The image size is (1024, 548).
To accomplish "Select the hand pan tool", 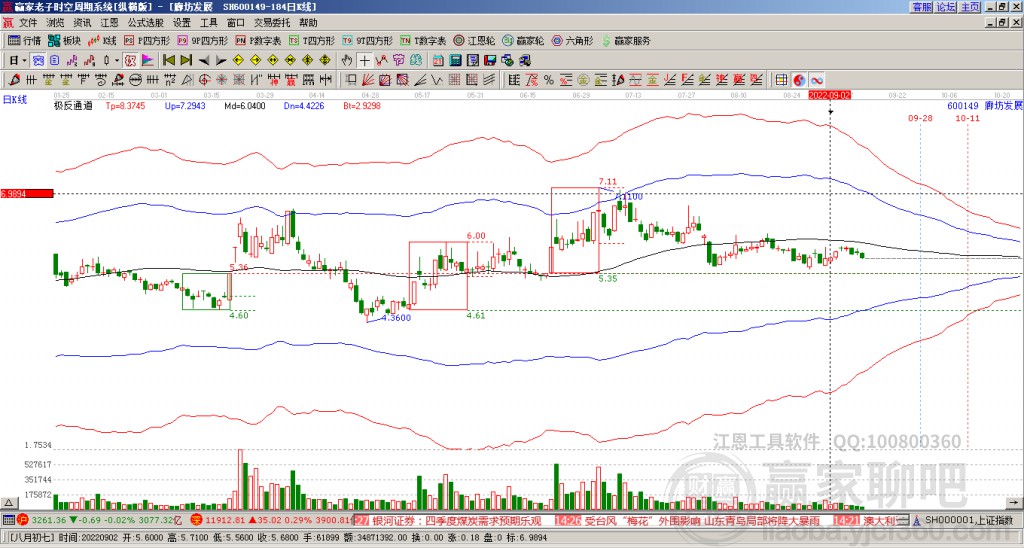I will pos(347,61).
